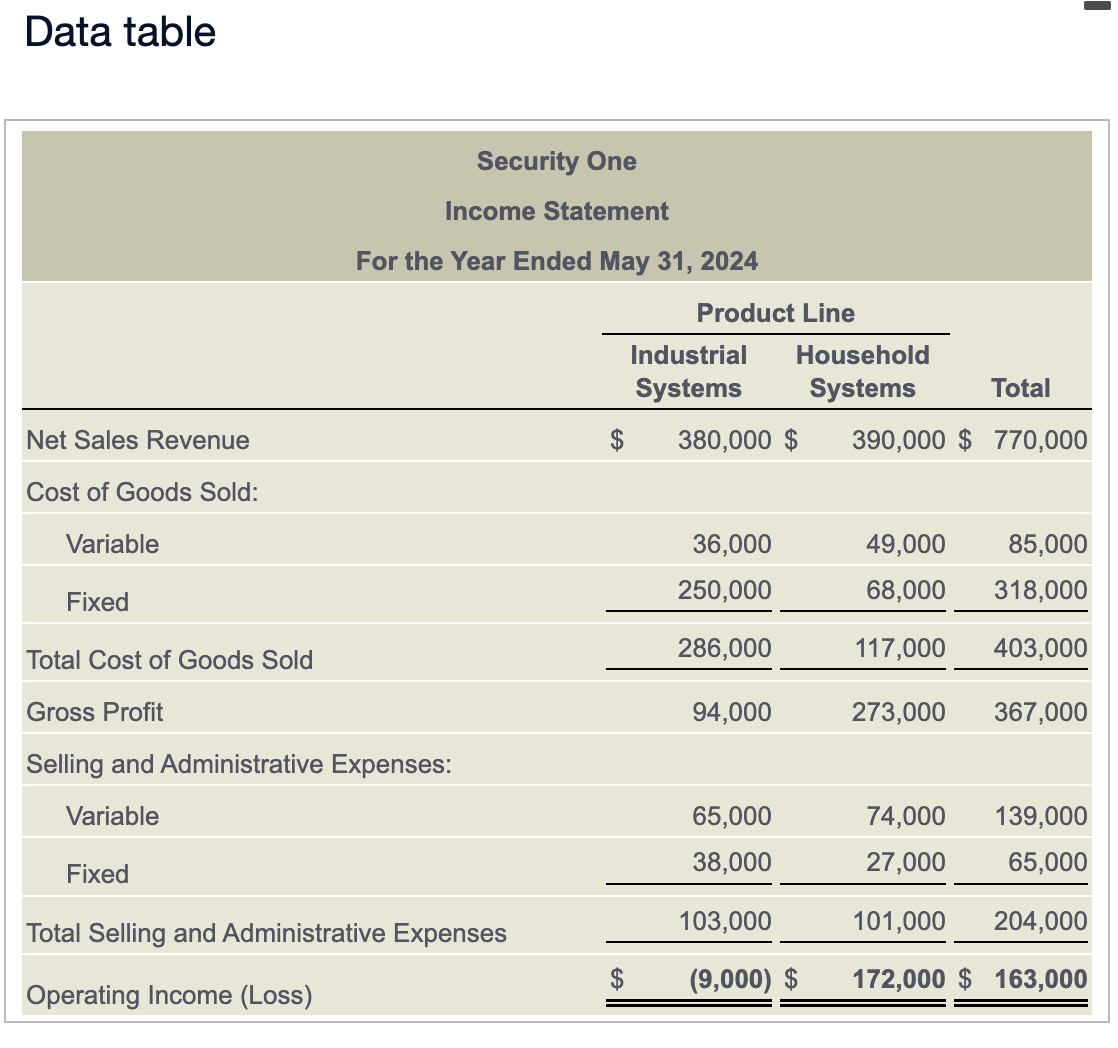1118x1048 pixels.
Task: Select the "Industrial Systems" column header
Action: [x=688, y=372]
